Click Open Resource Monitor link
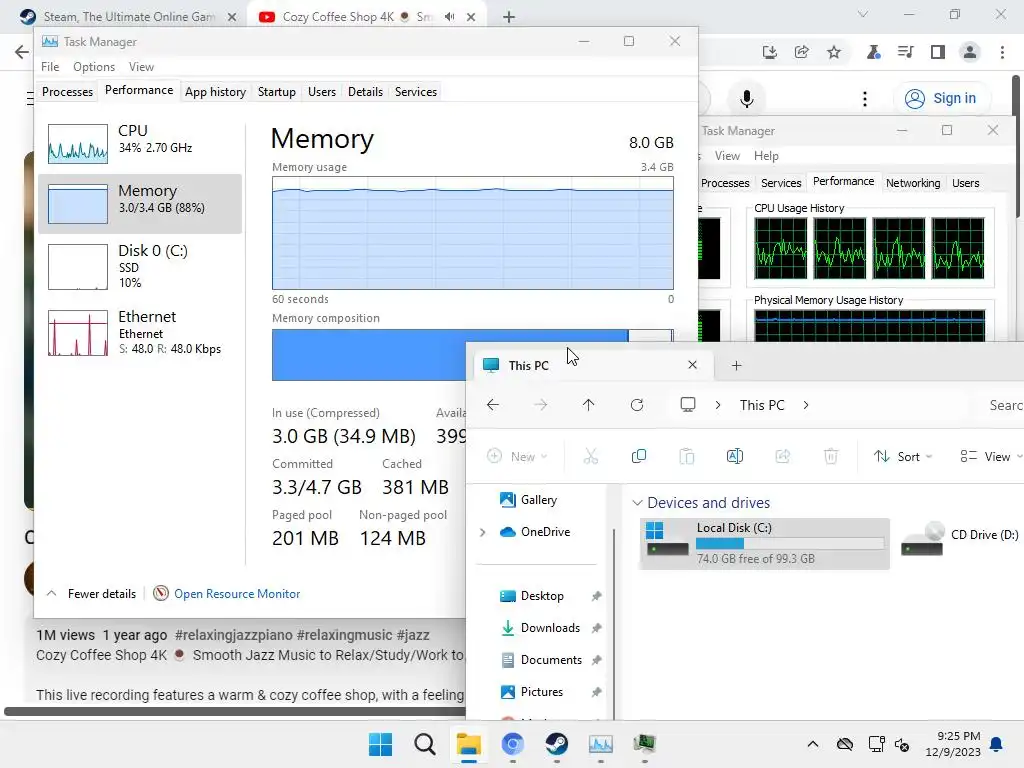The image size is (1024, 768). [x=237, y=594]
